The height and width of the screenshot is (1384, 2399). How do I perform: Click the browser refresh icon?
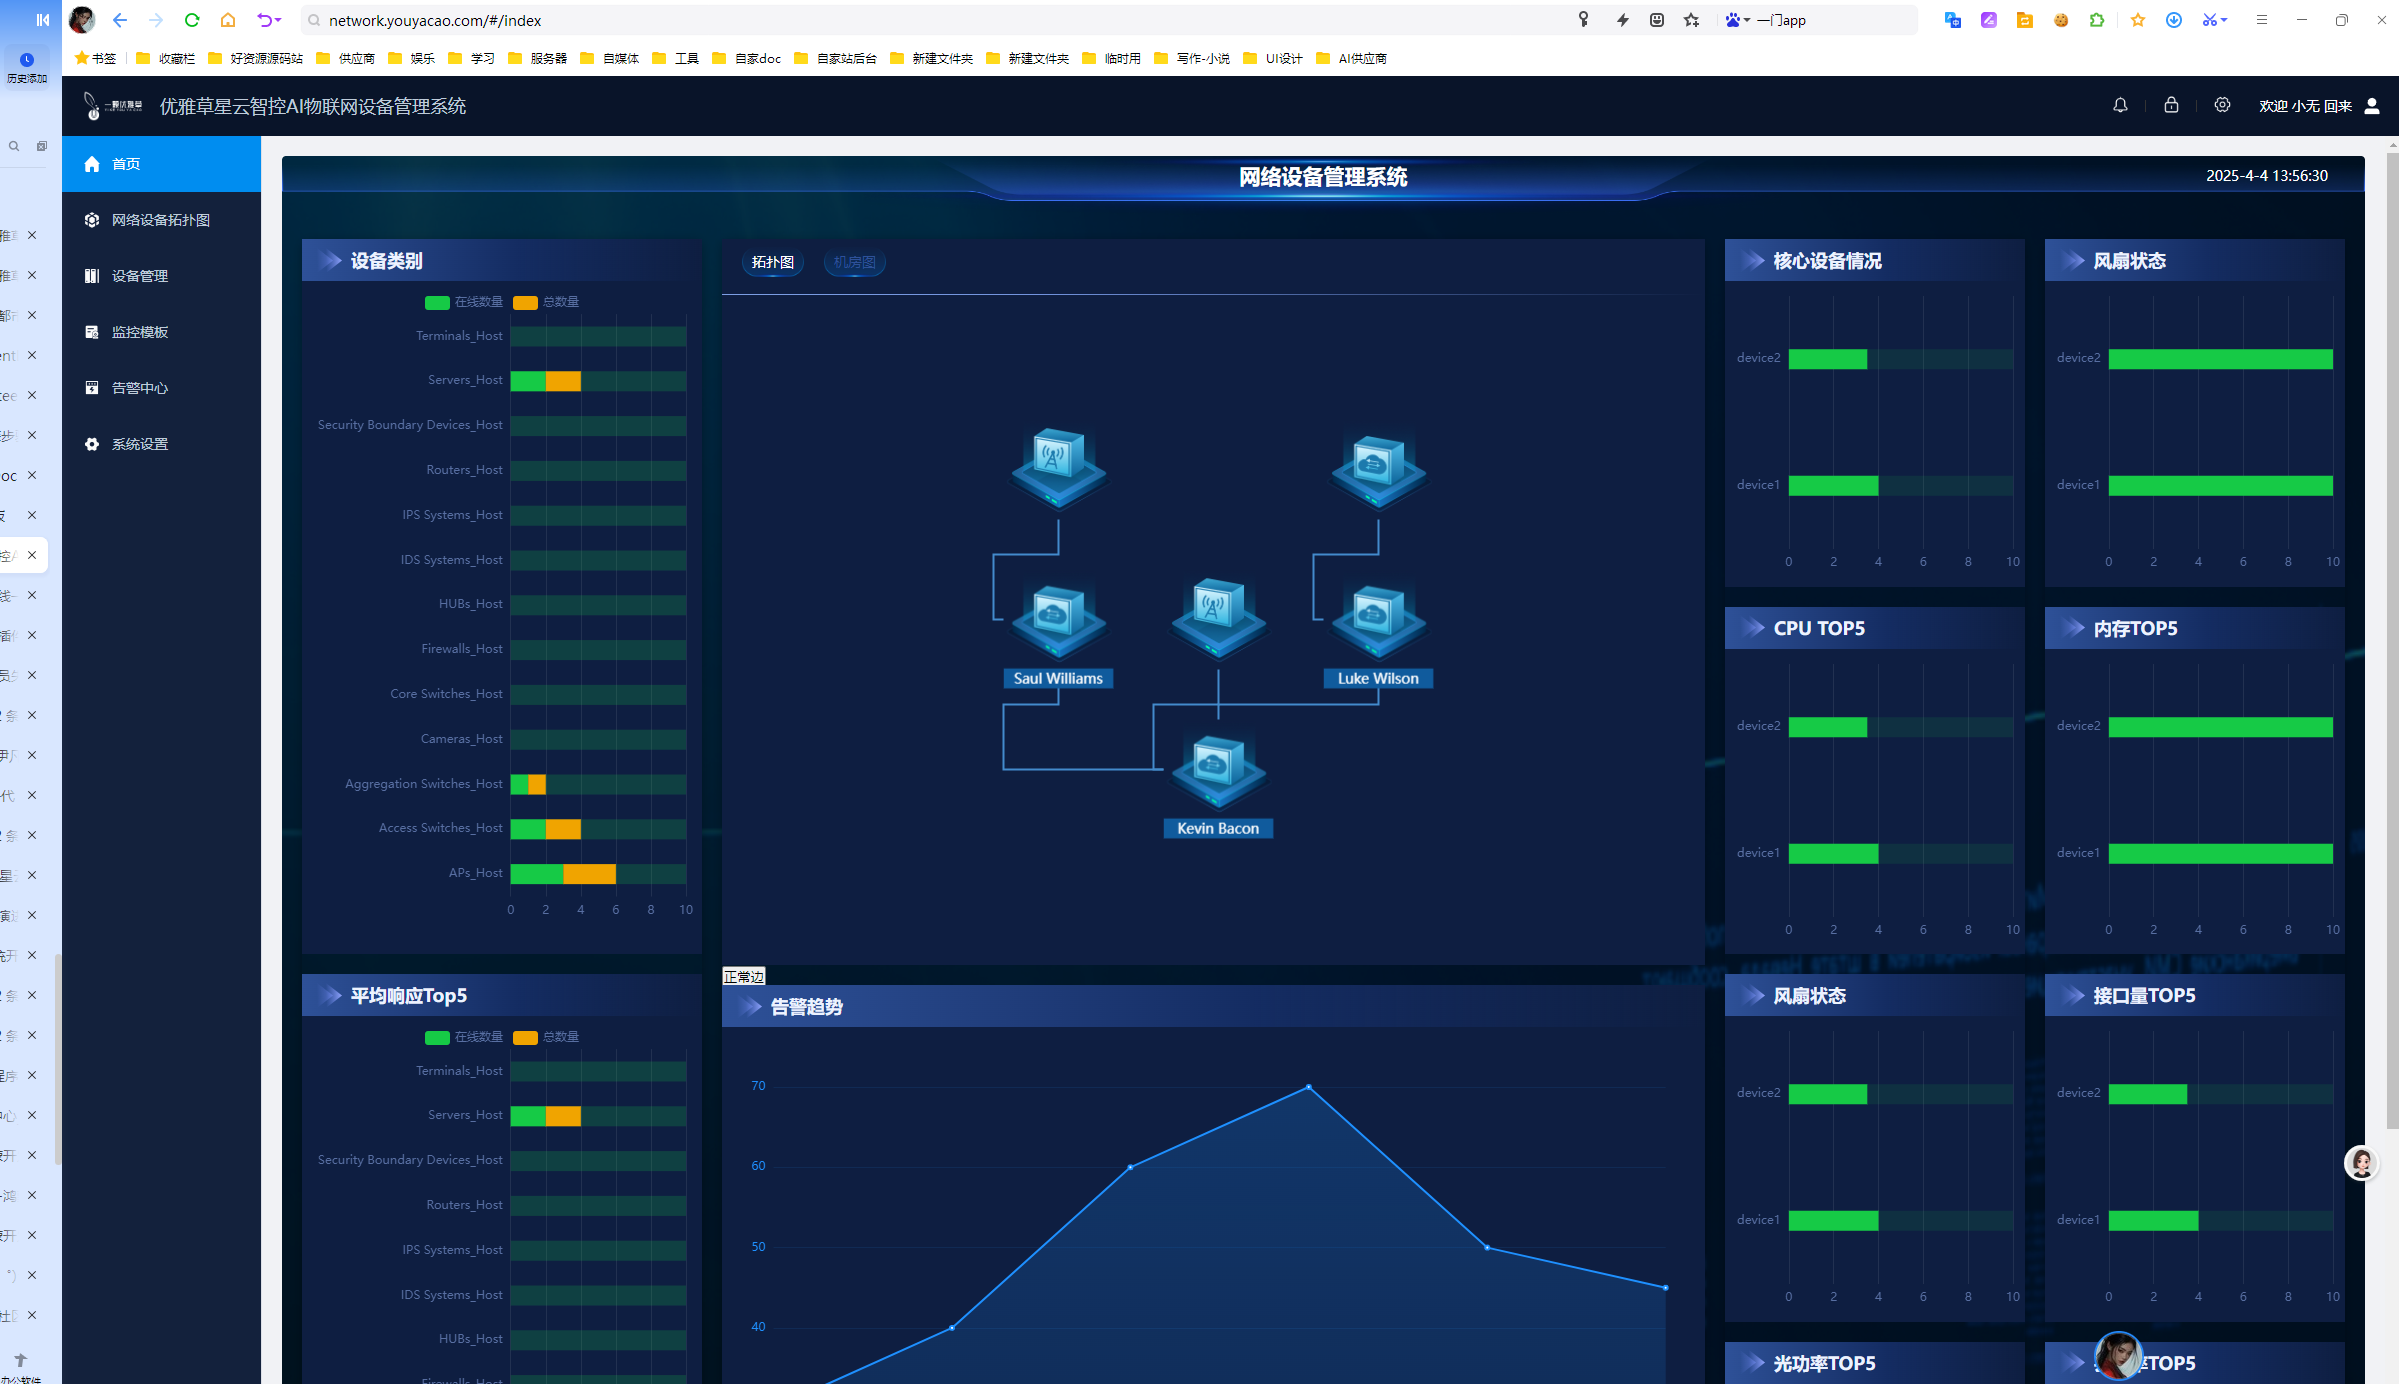[192, 20]
